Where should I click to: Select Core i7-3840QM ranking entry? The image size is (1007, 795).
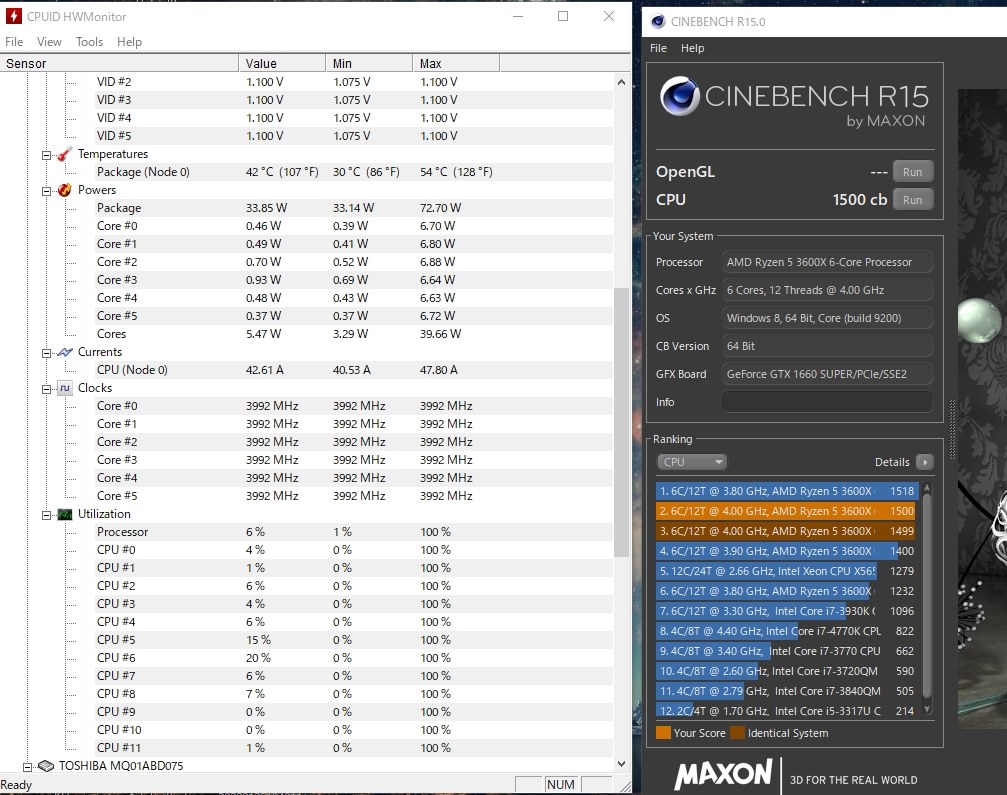coord(787,691)
